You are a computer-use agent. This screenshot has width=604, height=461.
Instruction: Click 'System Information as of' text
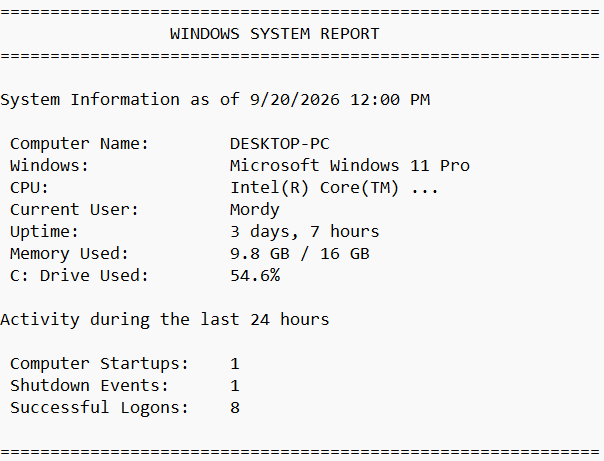click(x=120, y=100)
